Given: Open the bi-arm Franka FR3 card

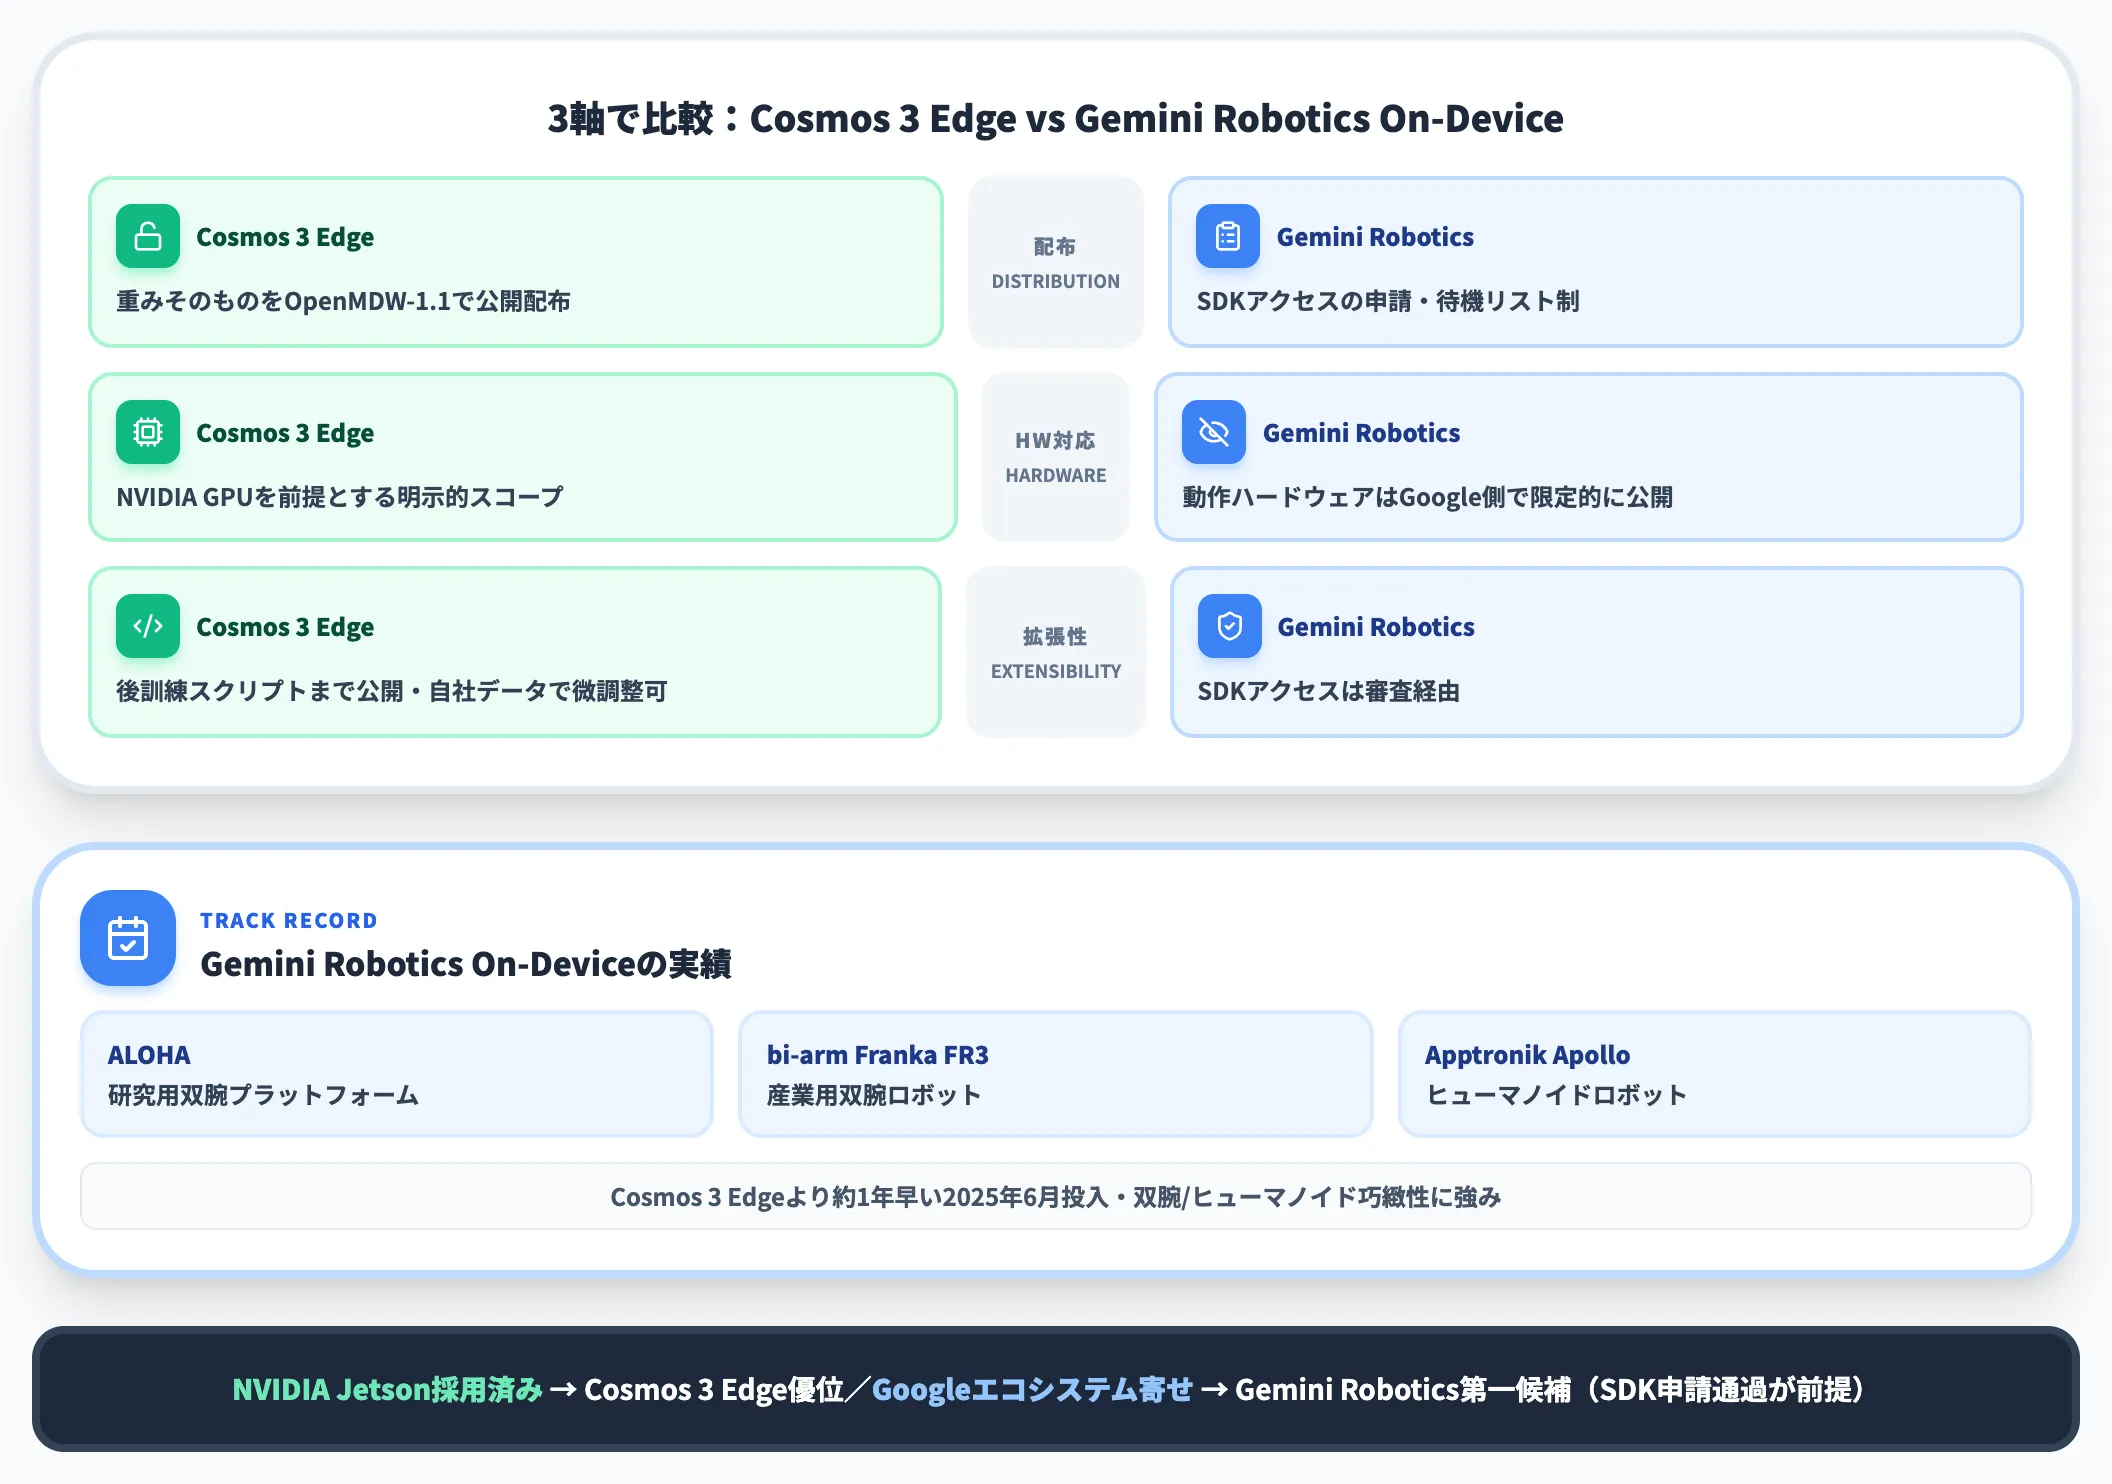Looking at the screenshot, I should 1056,1074.
